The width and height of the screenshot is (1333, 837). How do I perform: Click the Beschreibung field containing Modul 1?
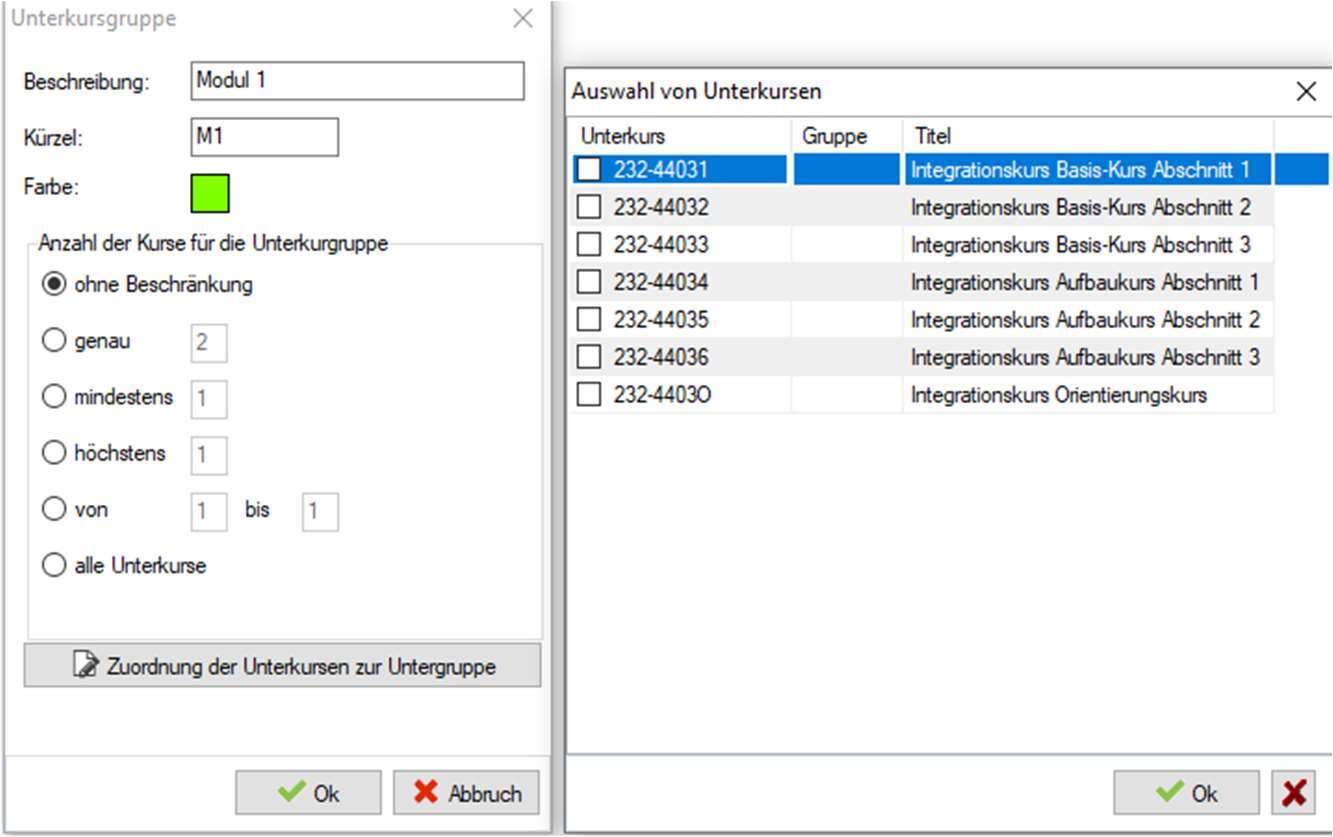click(357, 81)
